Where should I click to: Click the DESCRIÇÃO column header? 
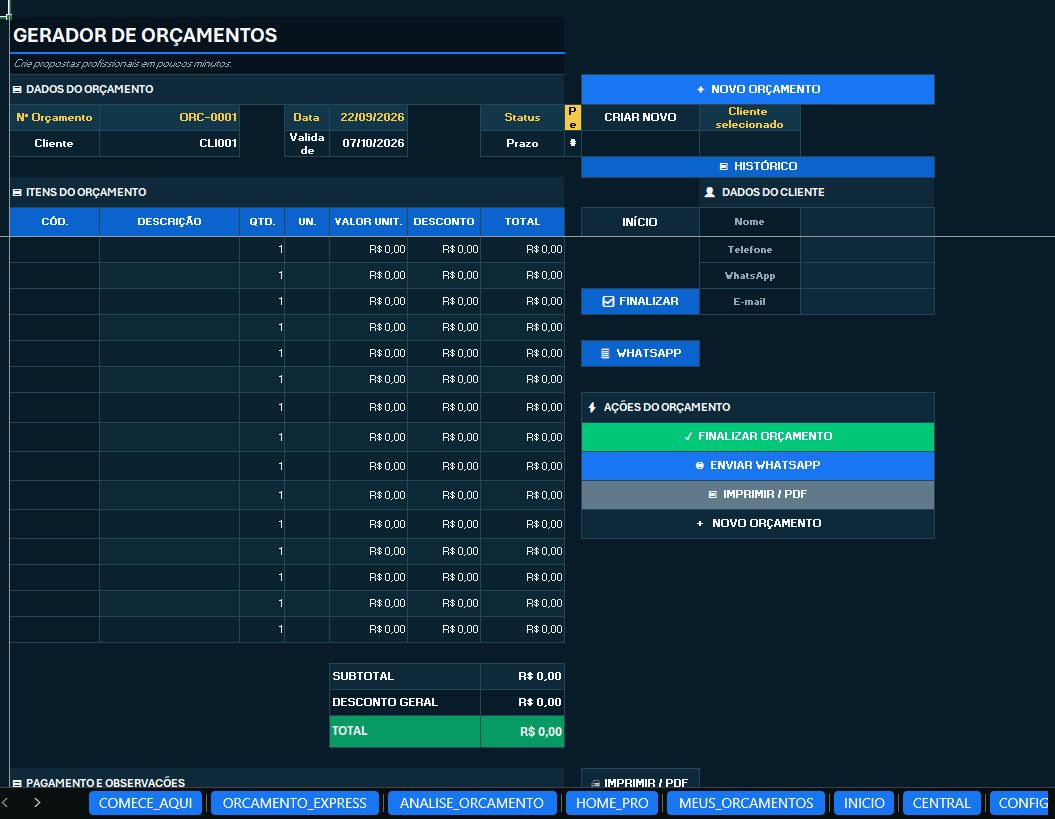(170, 222)
